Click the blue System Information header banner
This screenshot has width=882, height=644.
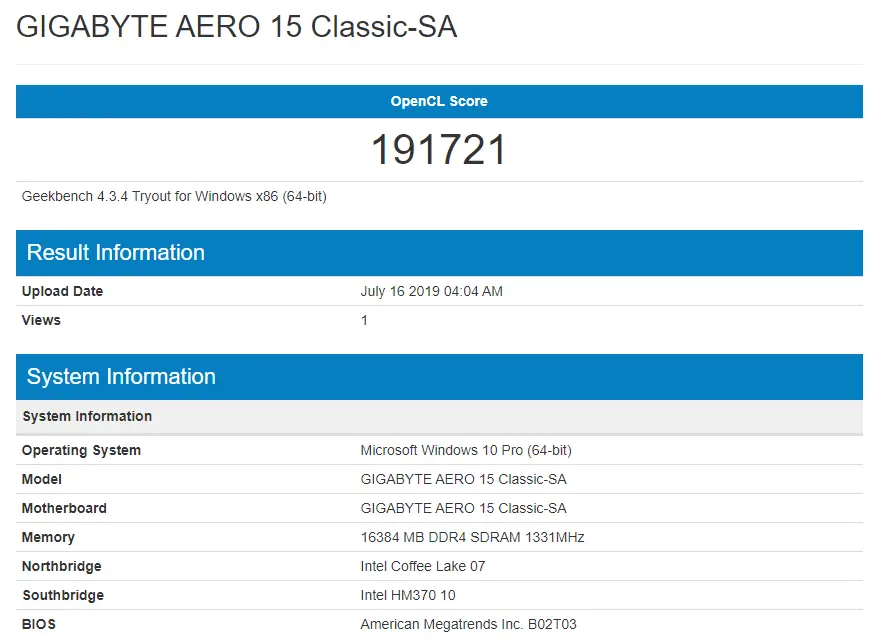pyautogui.click(x=439, y=377)
